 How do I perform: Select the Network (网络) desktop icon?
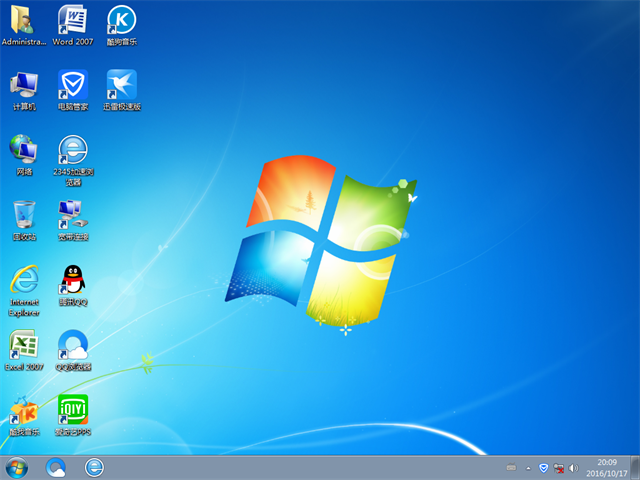point(23,150)
